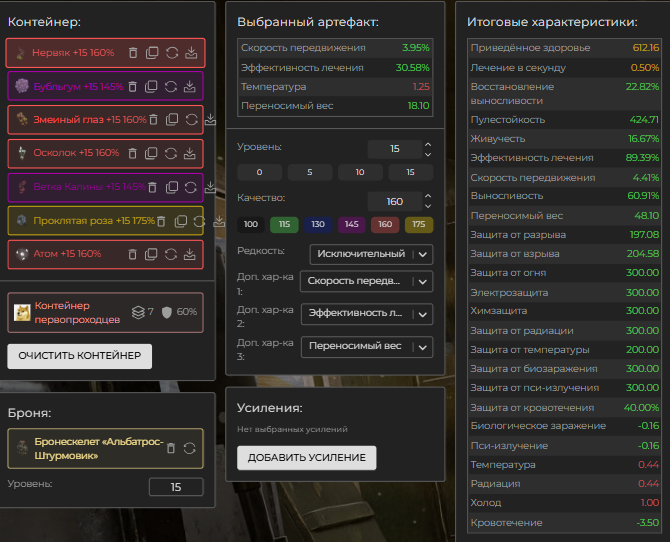This screenshot has height=542, width=670.
Task: Replace the Червяк artifact
Action: 172,53
